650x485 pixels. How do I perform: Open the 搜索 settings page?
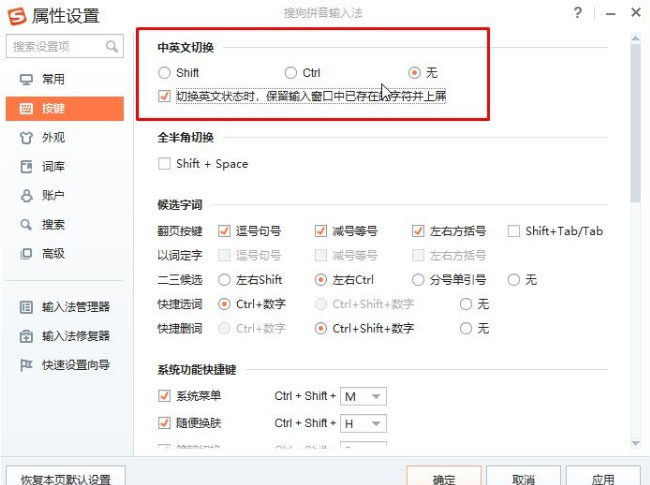click(x=65, y=225)
